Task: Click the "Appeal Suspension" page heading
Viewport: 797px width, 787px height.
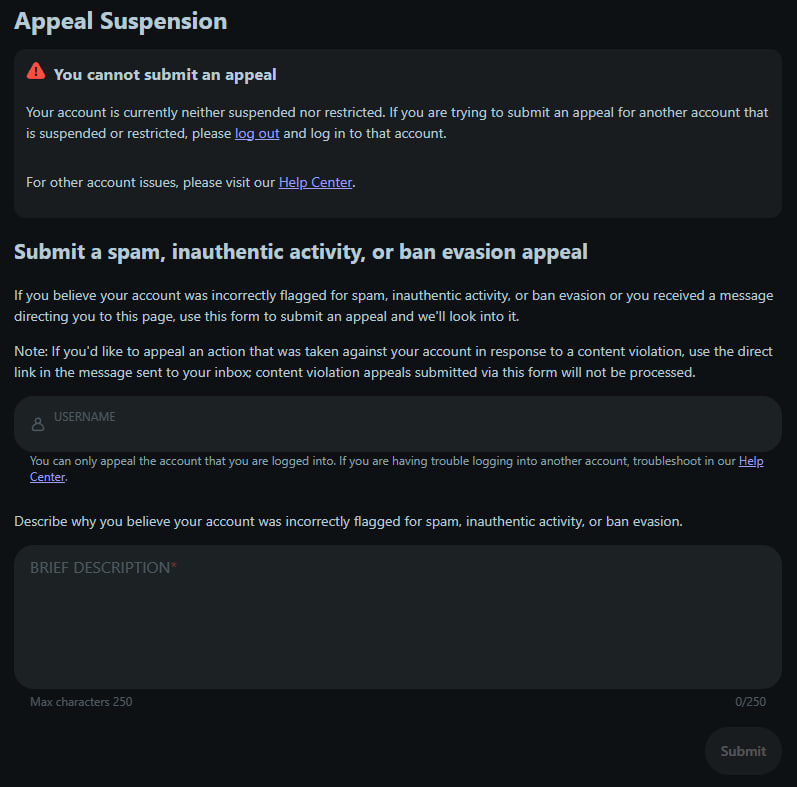Action: point(120,21)
